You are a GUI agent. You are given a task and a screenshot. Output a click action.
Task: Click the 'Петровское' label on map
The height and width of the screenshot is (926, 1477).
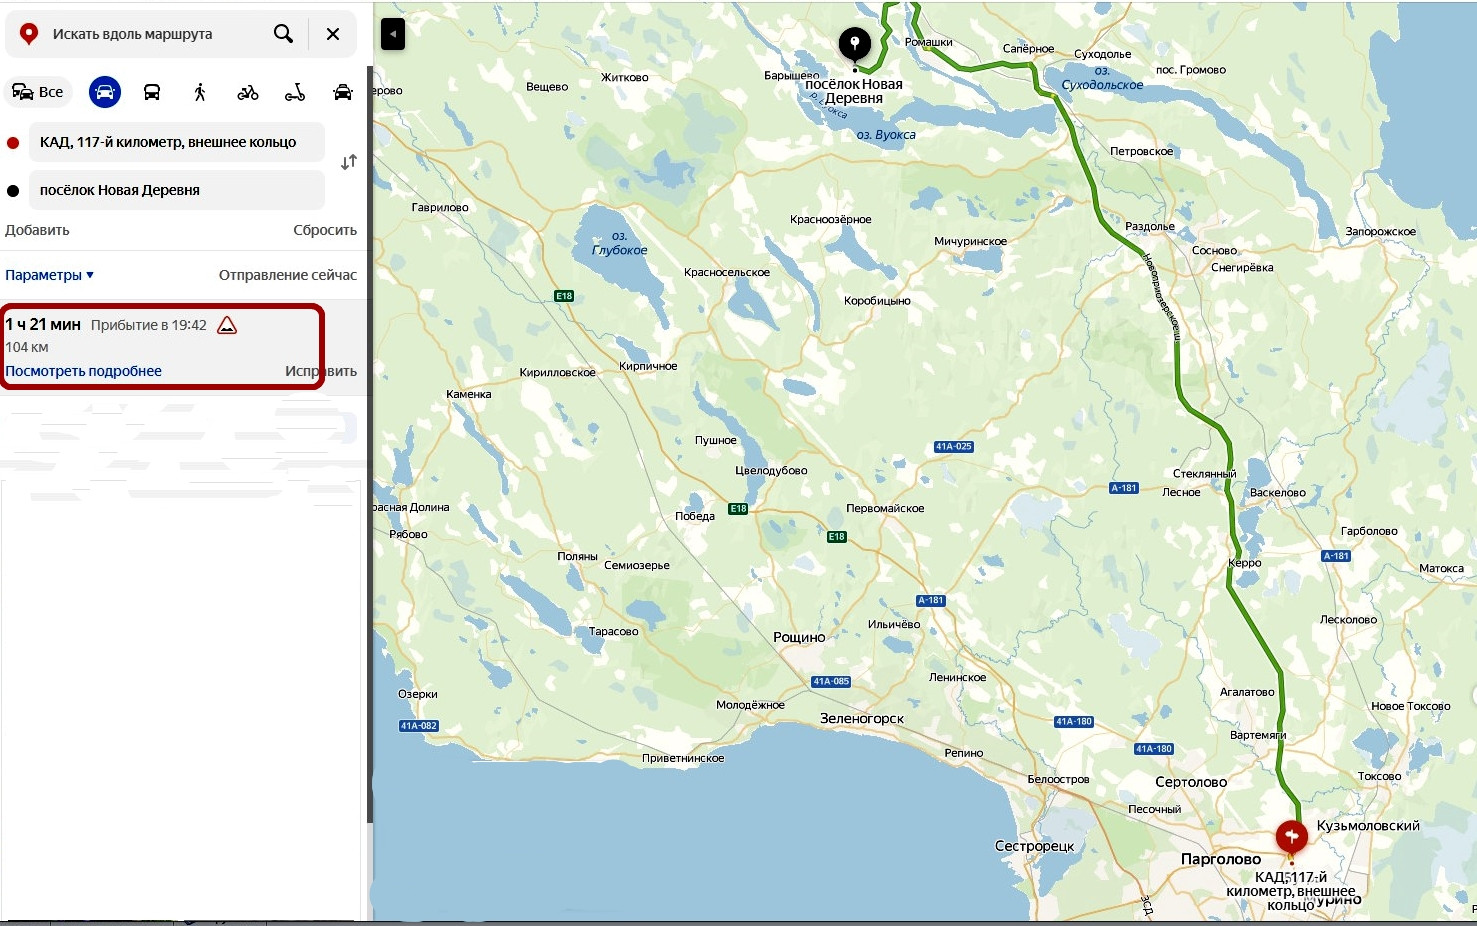coord(1142,151)
